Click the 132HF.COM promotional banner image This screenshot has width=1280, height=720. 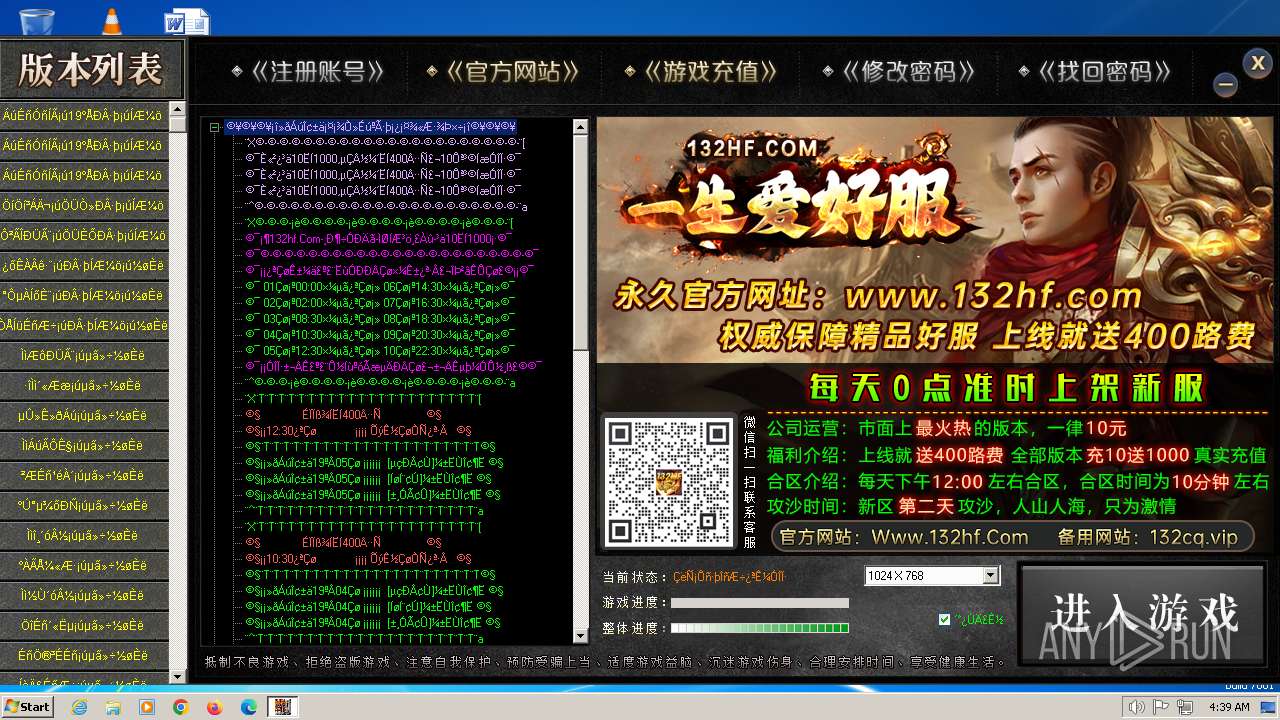pyautogui.click(x=935, y=240)
